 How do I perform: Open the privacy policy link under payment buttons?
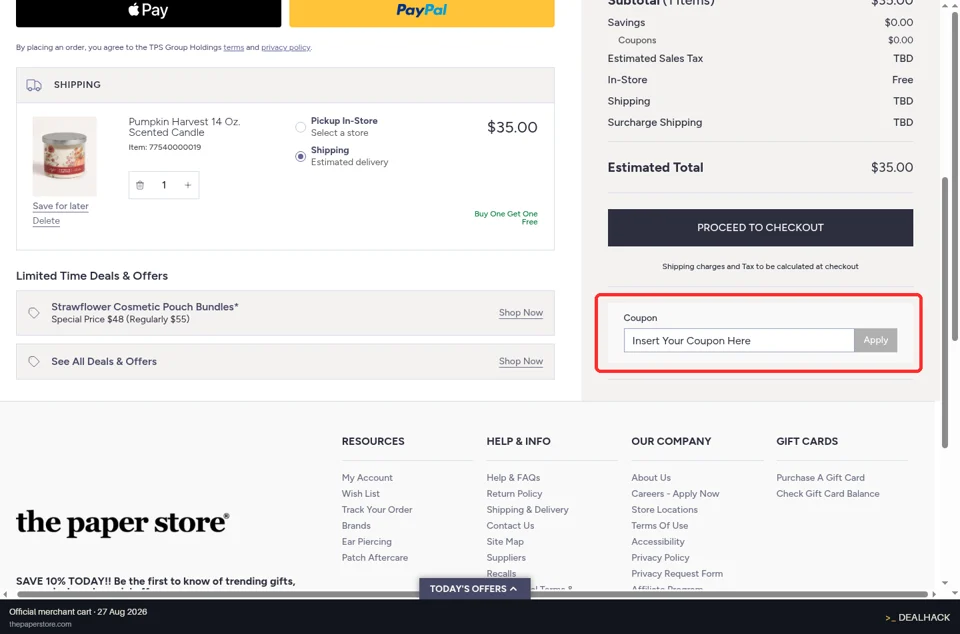pyautogui.click(x=285, y=47)
